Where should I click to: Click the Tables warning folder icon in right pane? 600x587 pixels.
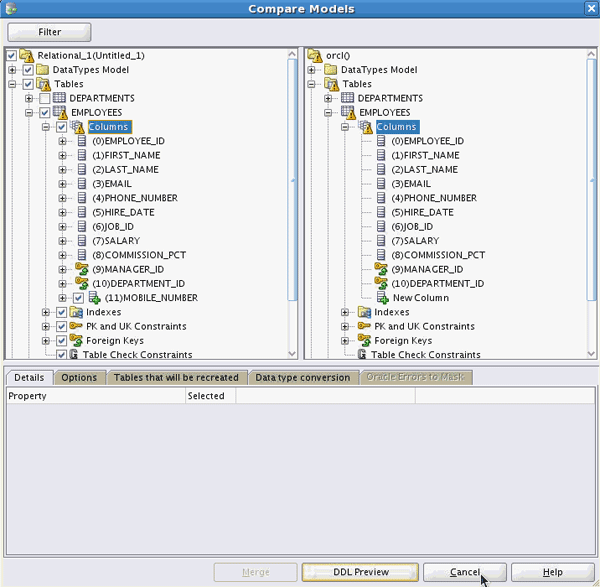coord(331,84)
